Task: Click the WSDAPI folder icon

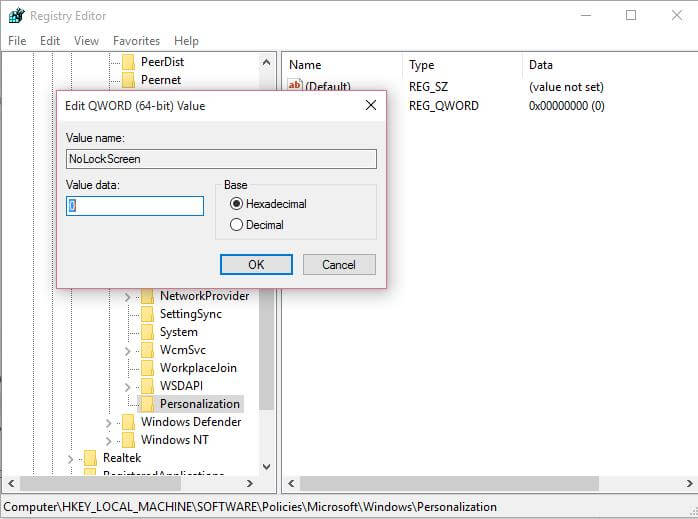Action: click(147, 386)
